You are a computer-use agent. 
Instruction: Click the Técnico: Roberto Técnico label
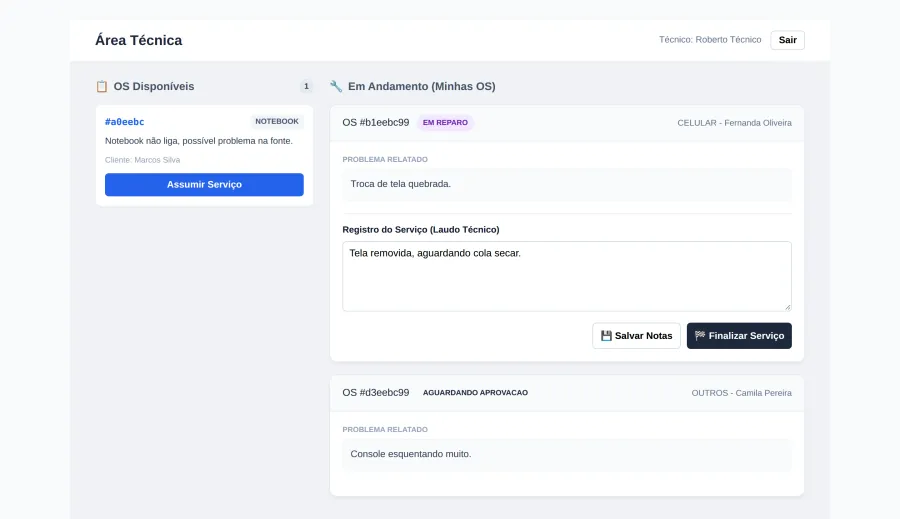710,40
